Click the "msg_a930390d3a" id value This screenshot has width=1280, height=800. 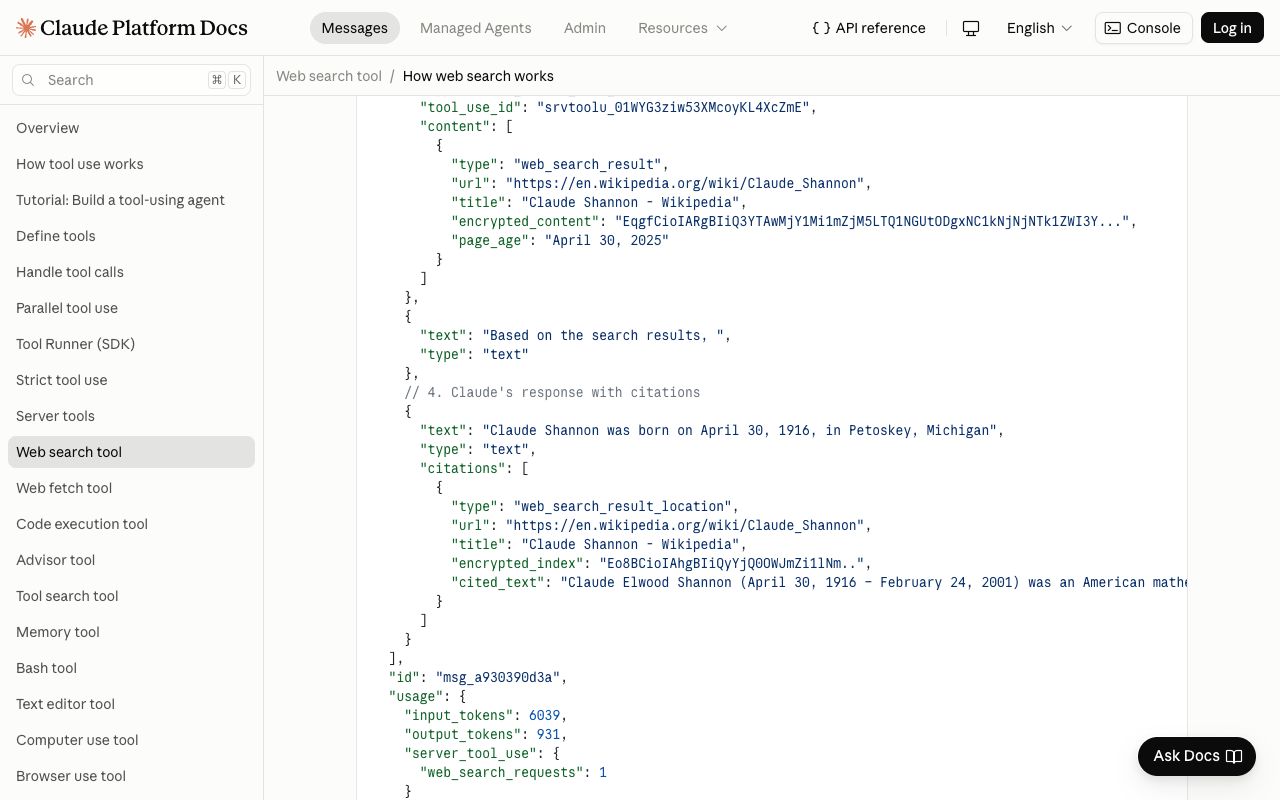(498, 677)
